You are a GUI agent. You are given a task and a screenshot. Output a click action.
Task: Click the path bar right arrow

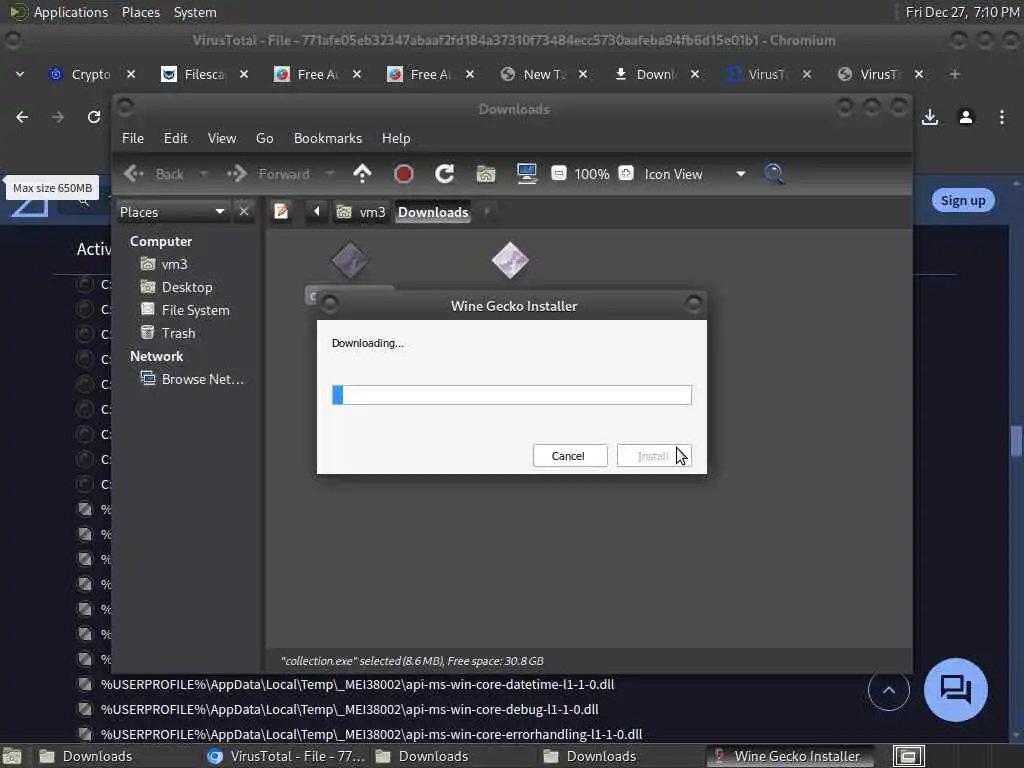coord(487,212)
